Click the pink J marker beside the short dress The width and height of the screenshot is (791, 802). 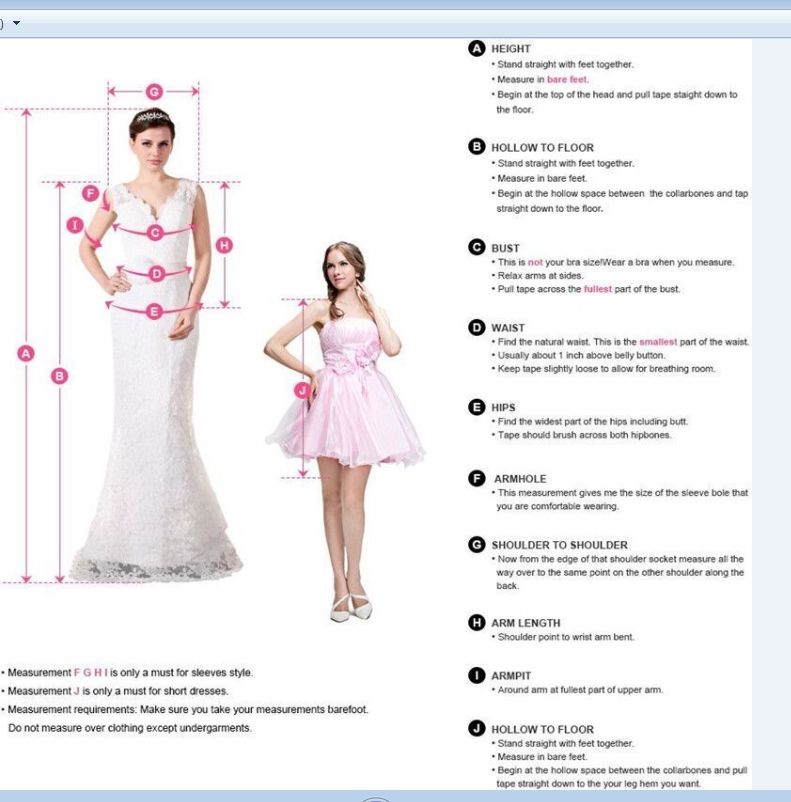point(302,390)
